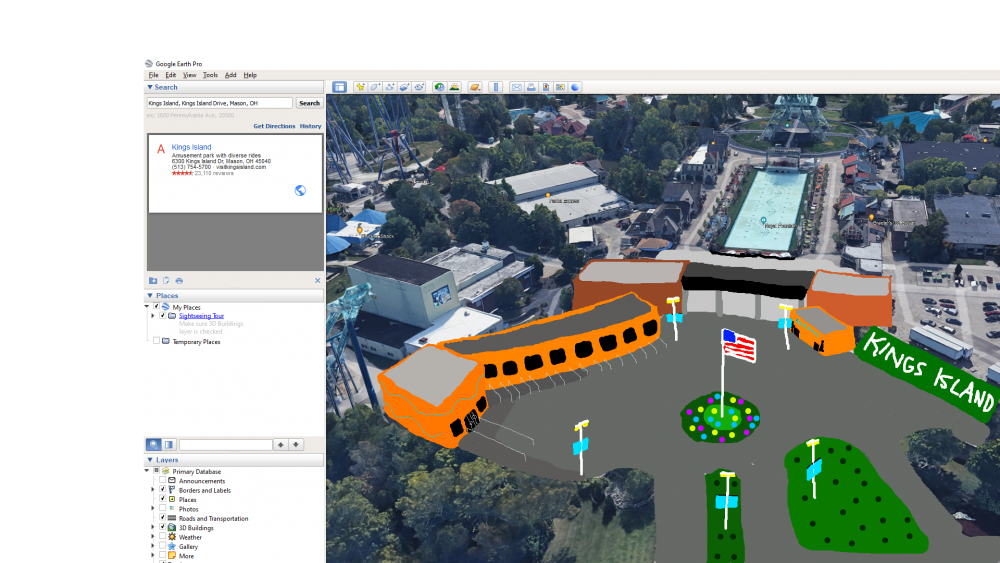
Task: Open the ruler measurement tool
Action: click(x=496, y=87)
